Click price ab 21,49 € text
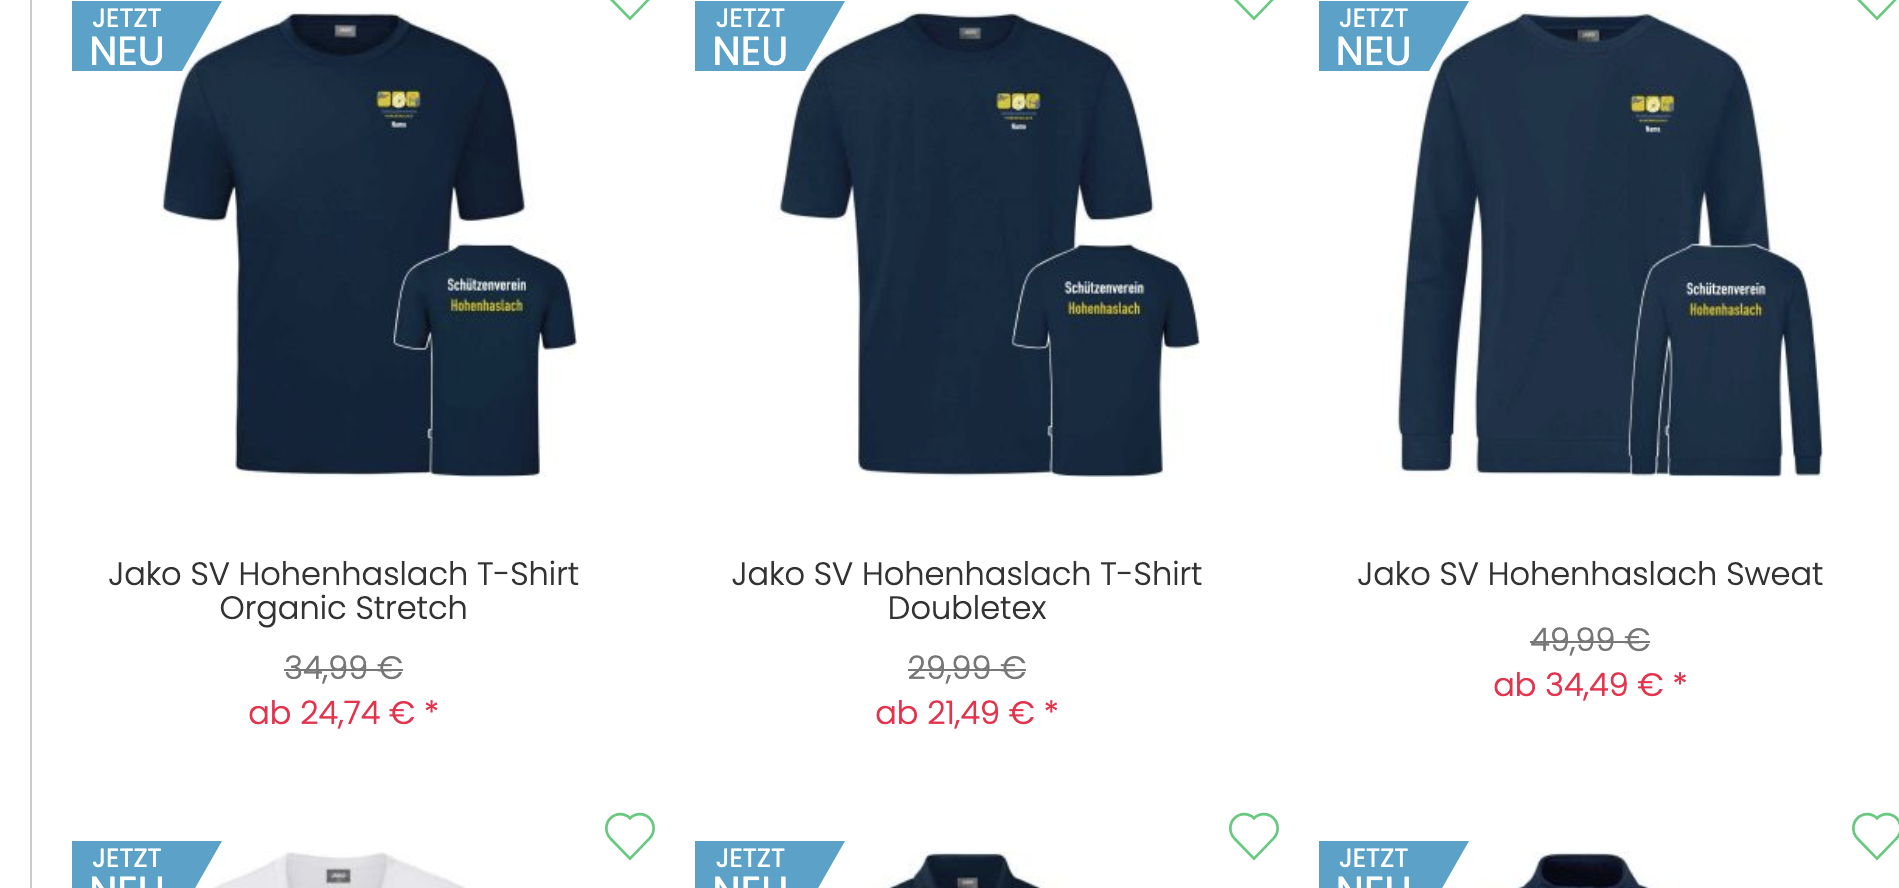The width and height of the screenshot is (1899, 888). (967, 713)
